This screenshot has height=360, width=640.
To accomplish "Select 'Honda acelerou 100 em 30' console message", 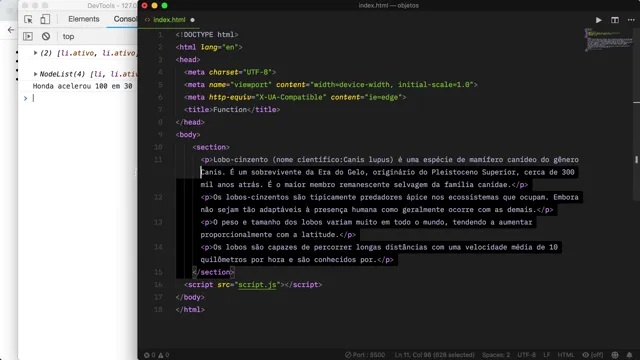I will 82,86.
